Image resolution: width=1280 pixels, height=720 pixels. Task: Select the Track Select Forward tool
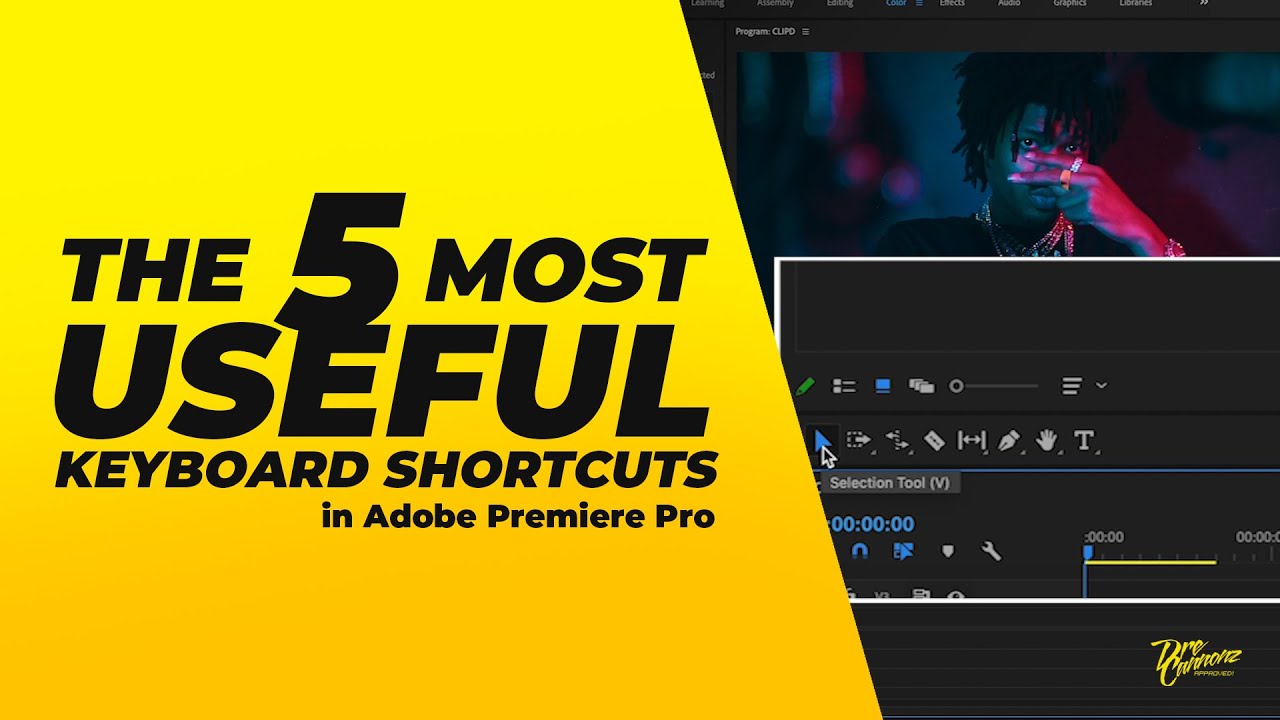859,440
